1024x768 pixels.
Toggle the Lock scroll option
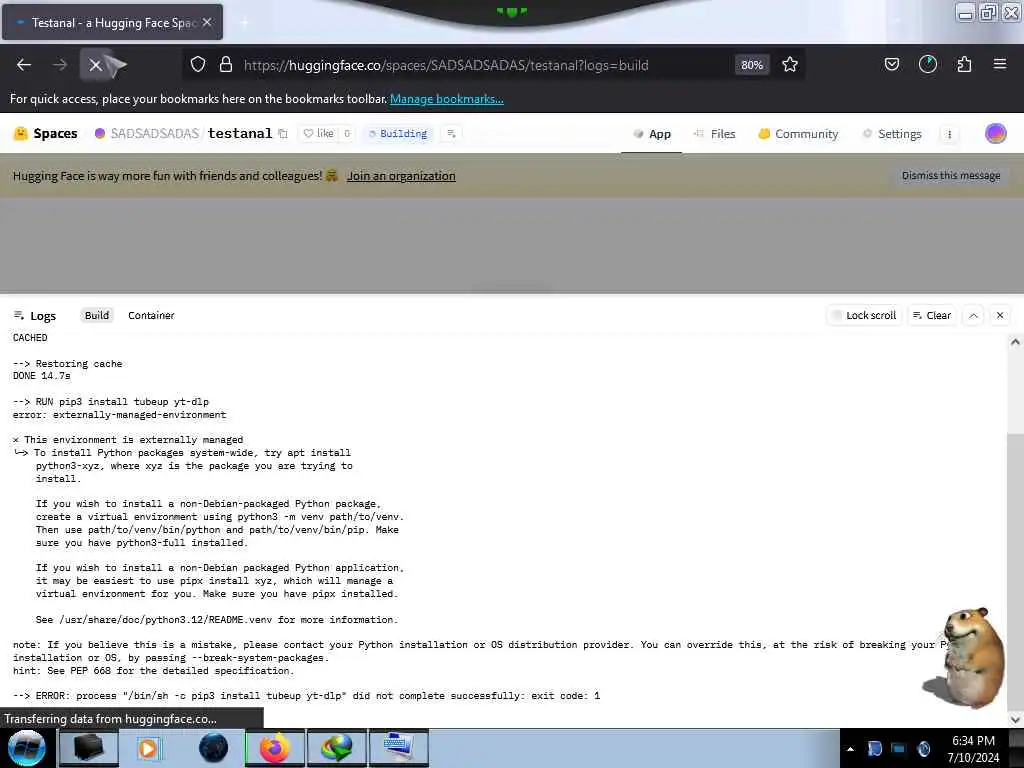tap(863, 315)
